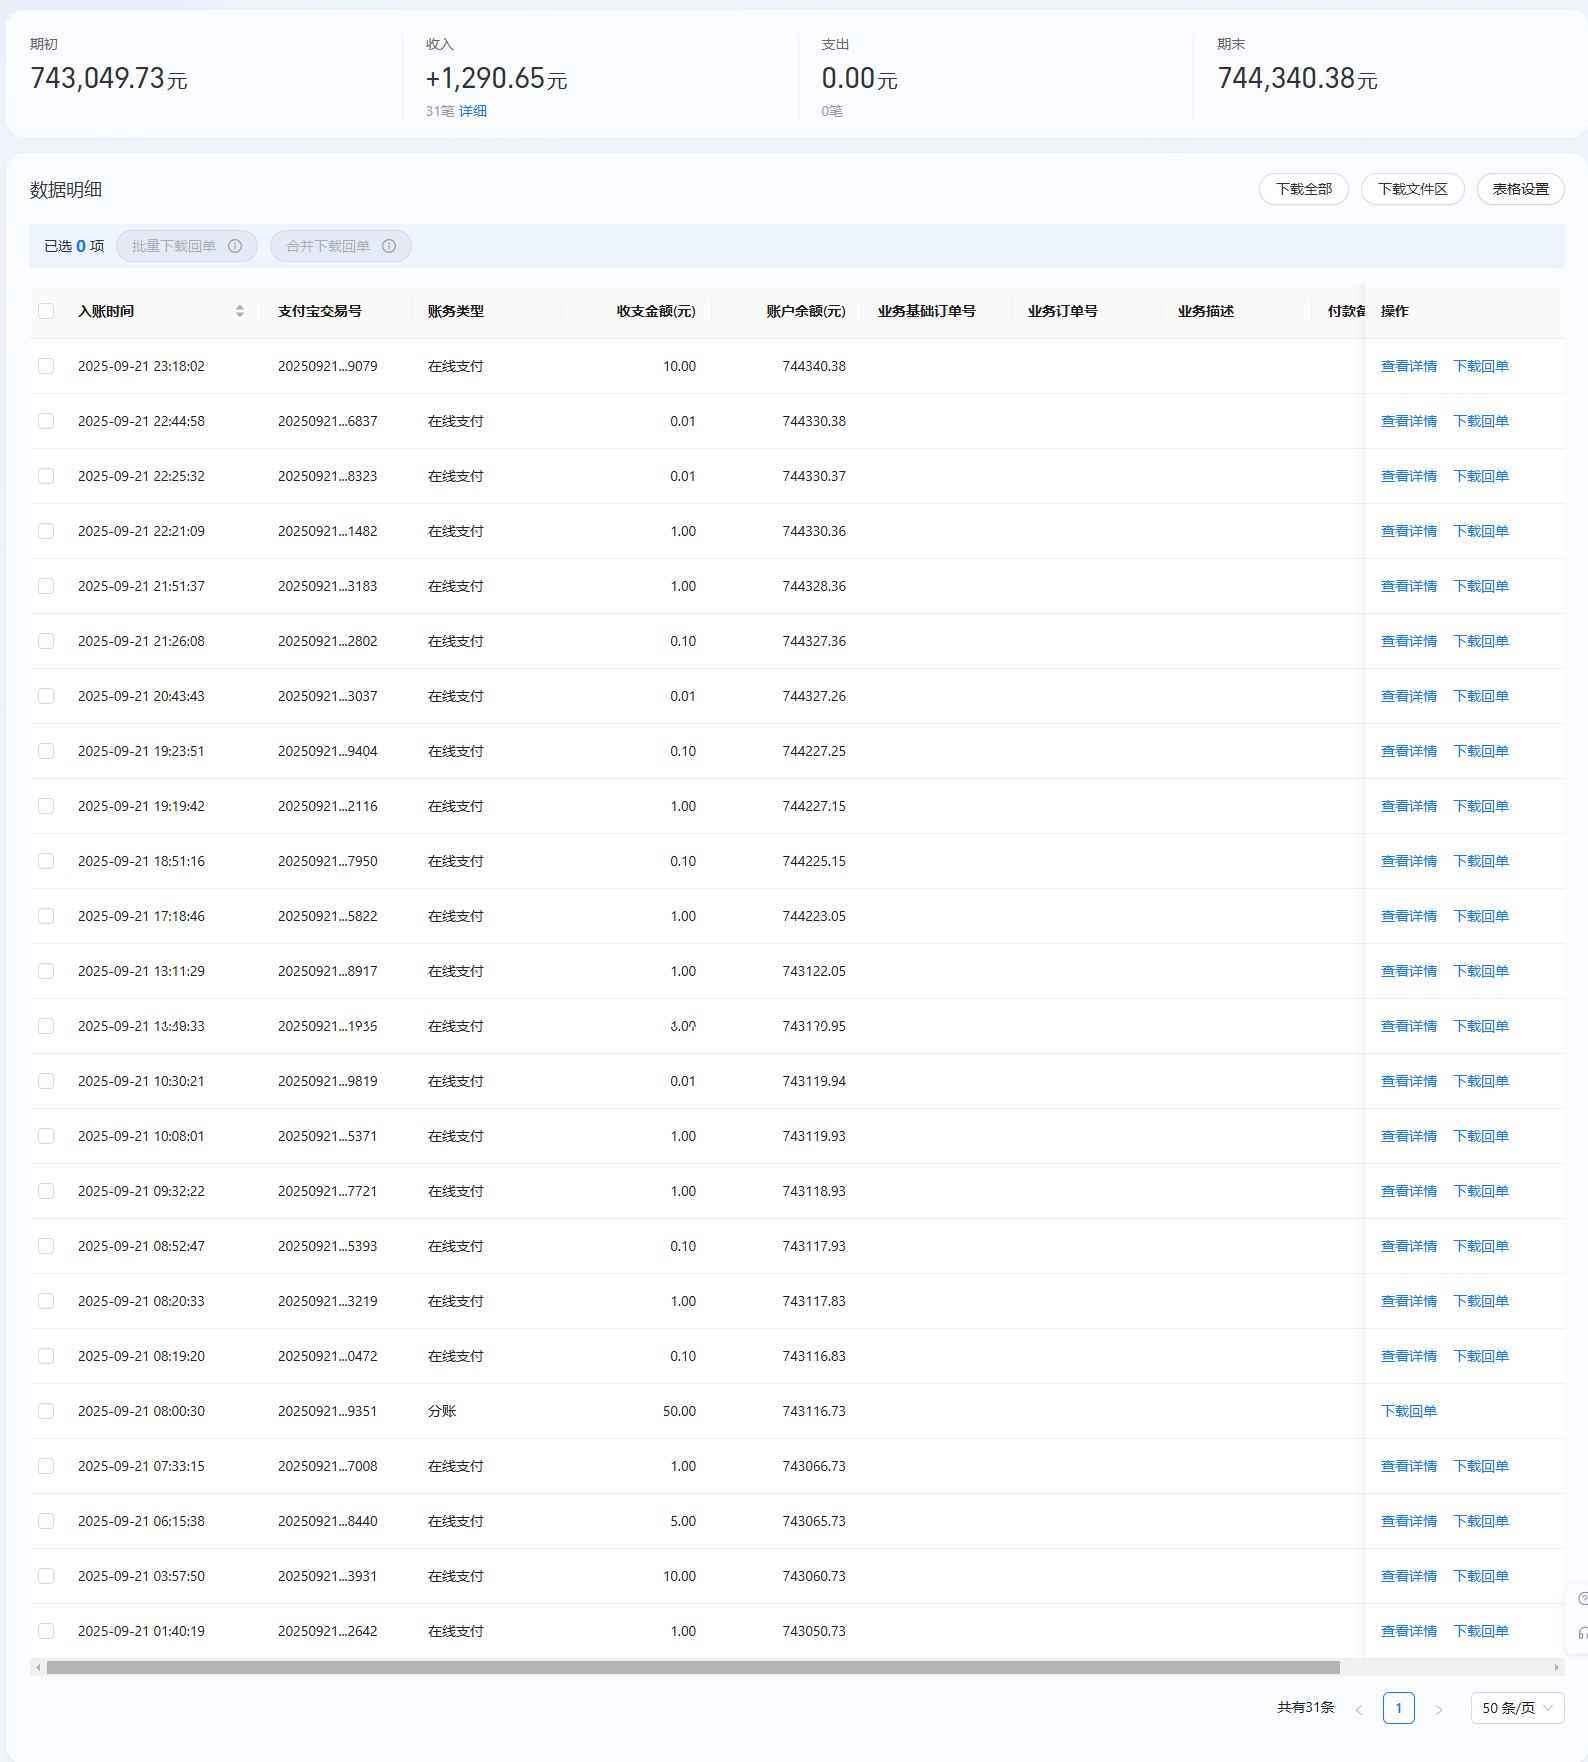Screen dimensions: 1588x1762
Task: Select page 1 in the pagination
Action: click(1398, 1708)
